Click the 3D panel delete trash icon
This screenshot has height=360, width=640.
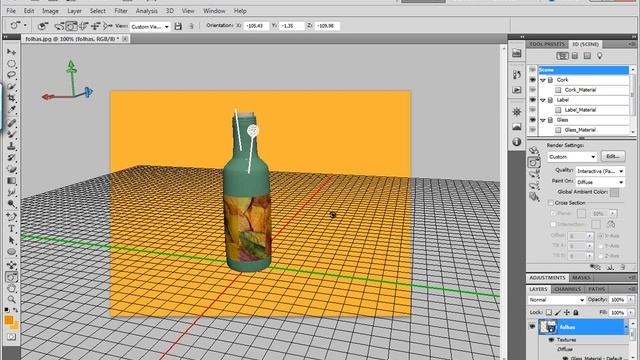tap(623, 267)
